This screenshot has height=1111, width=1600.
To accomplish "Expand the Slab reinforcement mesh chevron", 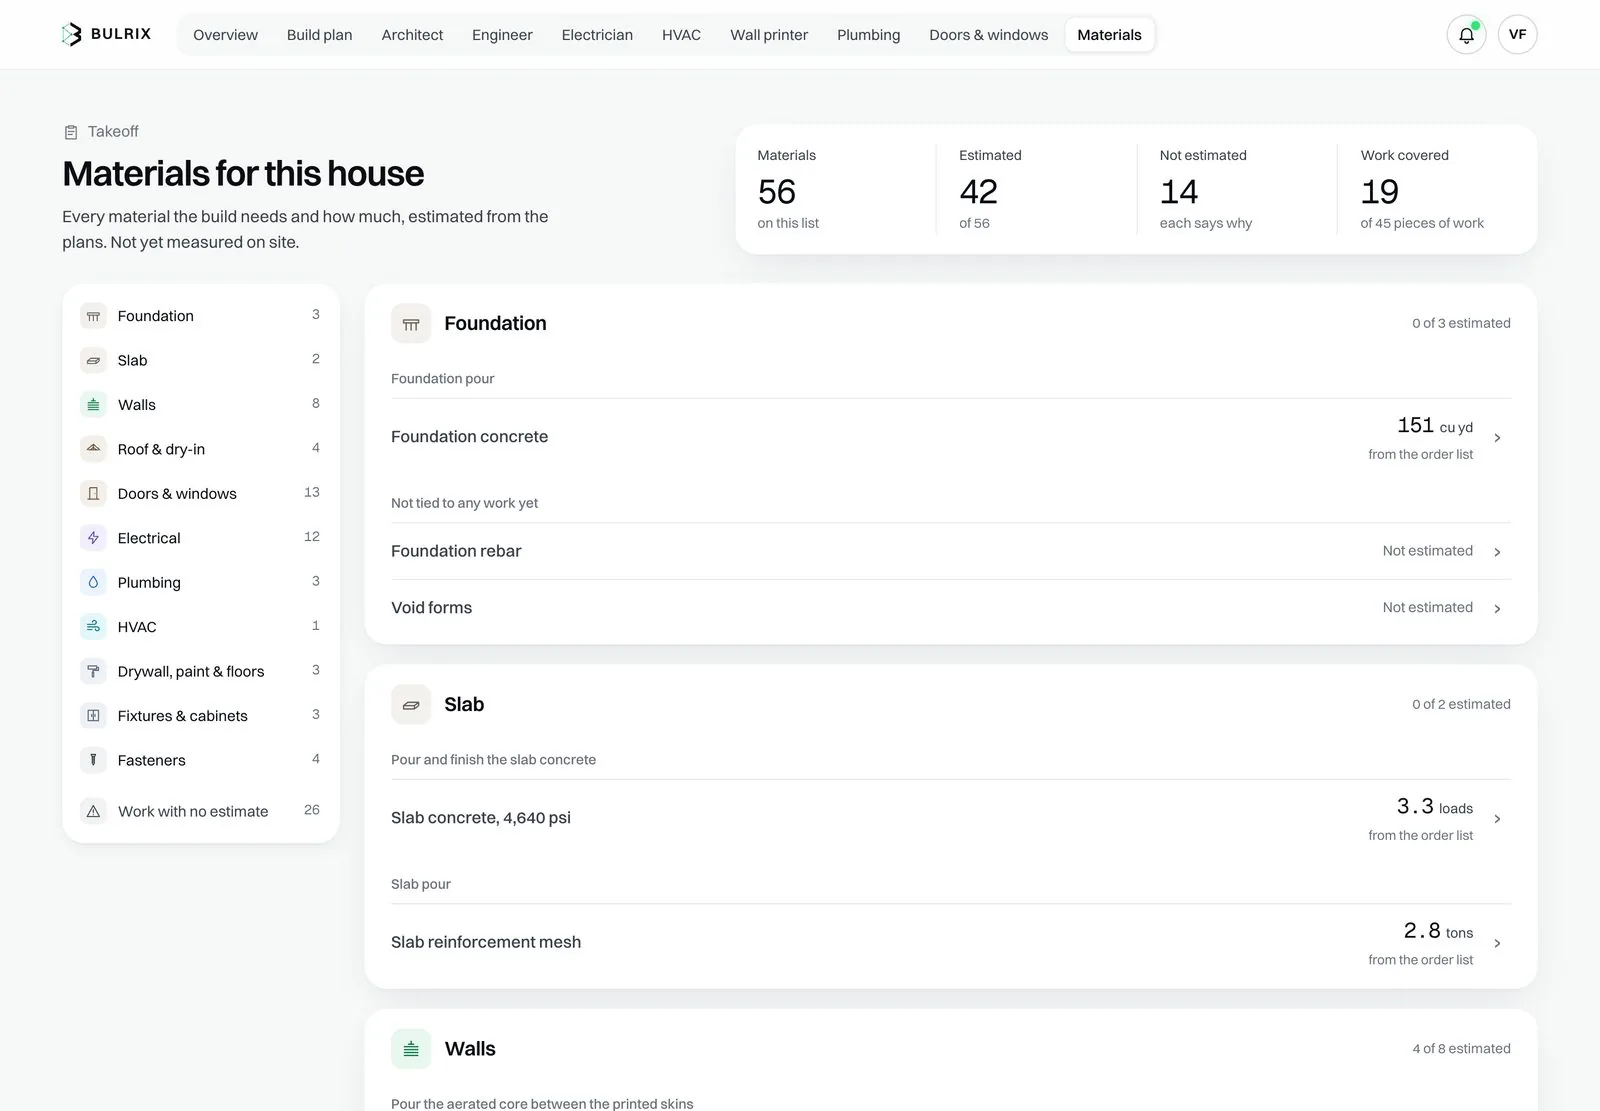I will (x=1497, y=943).
